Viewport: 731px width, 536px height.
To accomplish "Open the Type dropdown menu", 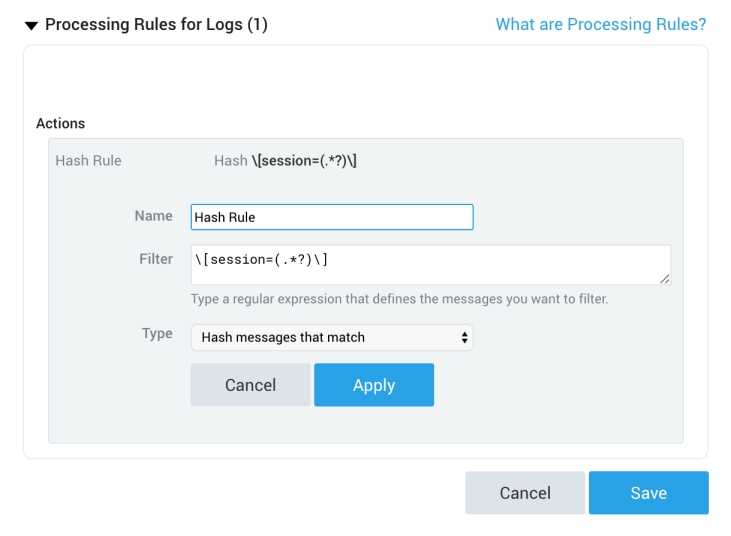I will tap(331, 337).
